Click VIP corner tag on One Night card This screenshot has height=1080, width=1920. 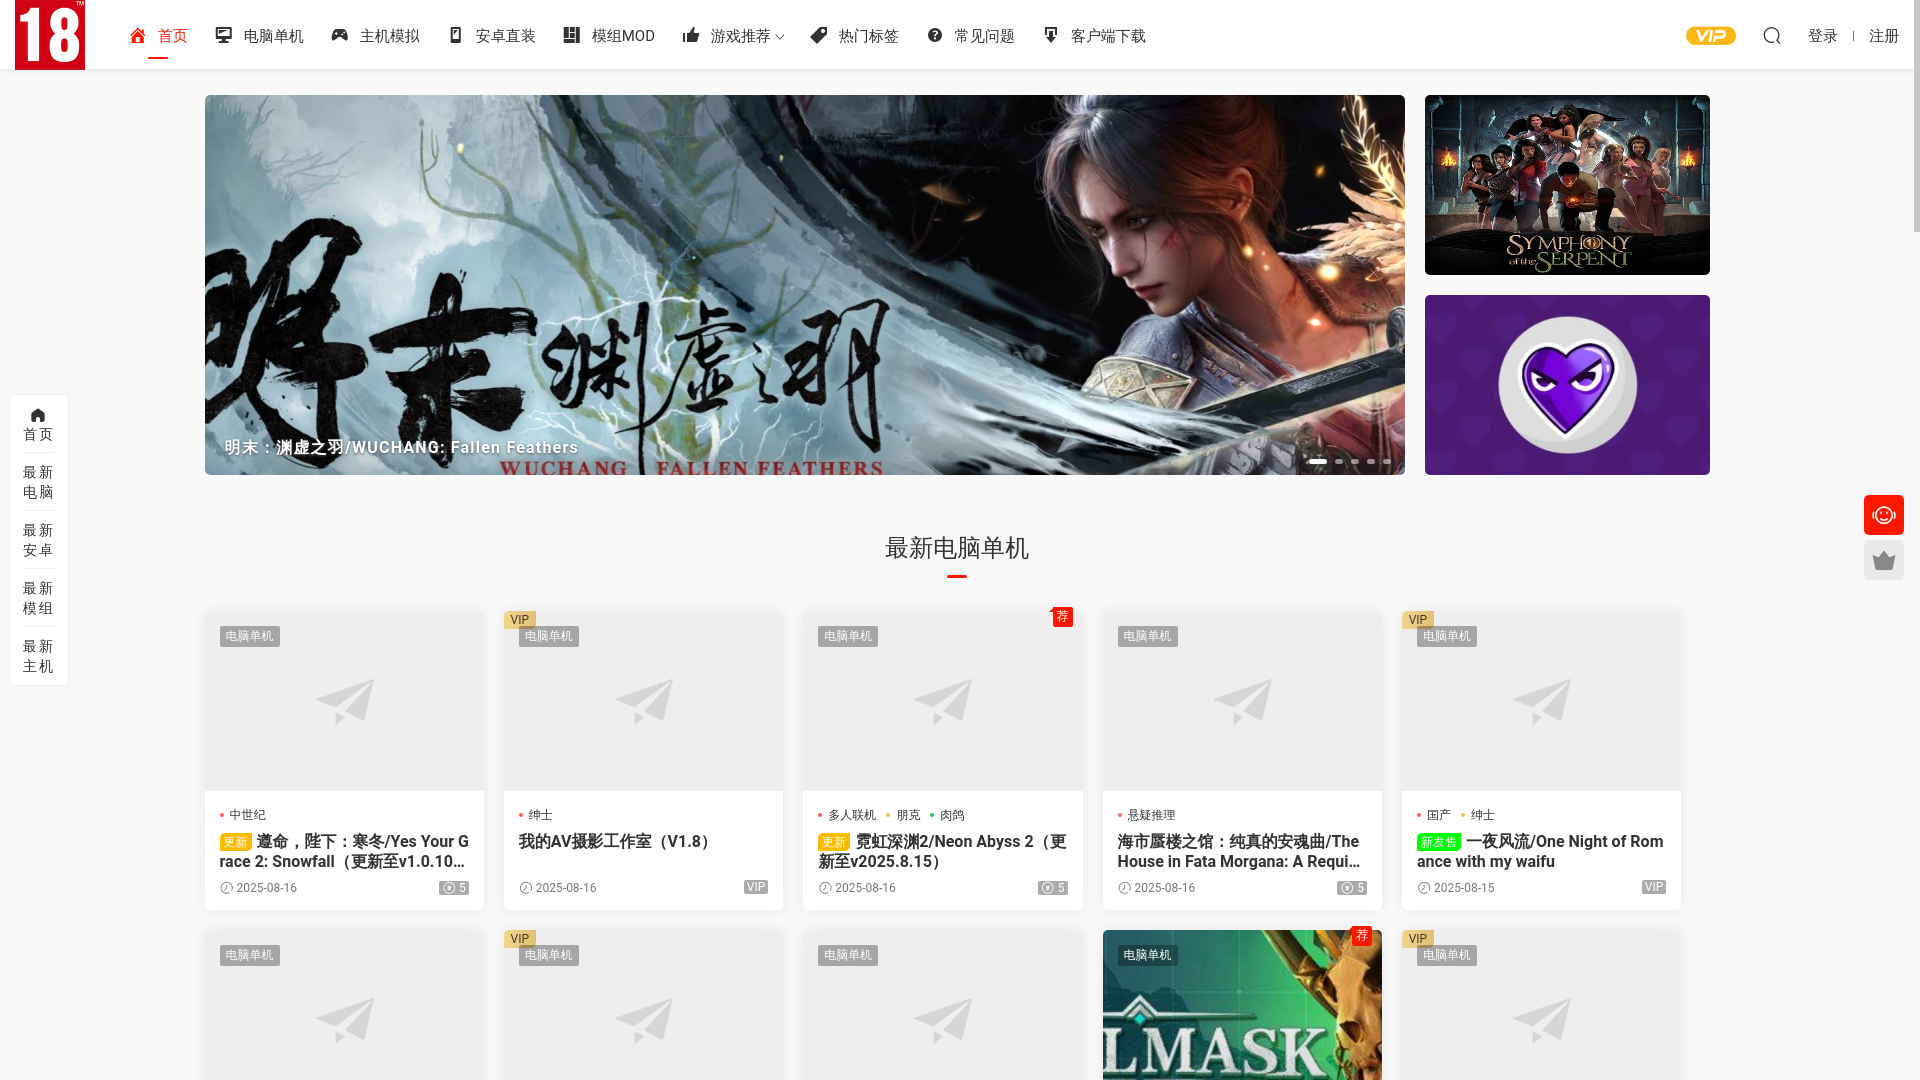click(x=1418, y=620)
